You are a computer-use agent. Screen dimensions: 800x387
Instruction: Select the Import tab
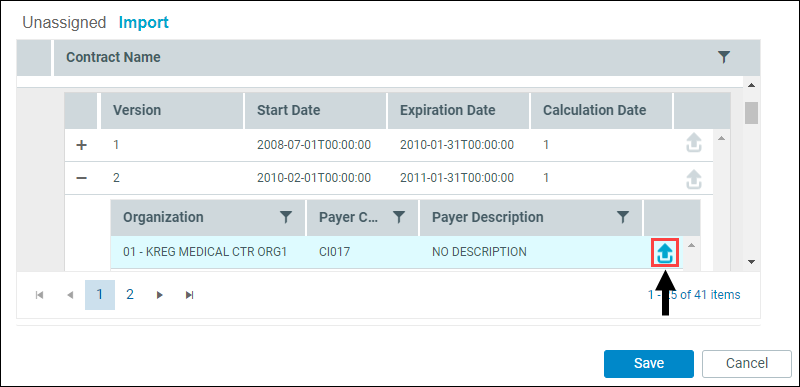click(144, 22)
